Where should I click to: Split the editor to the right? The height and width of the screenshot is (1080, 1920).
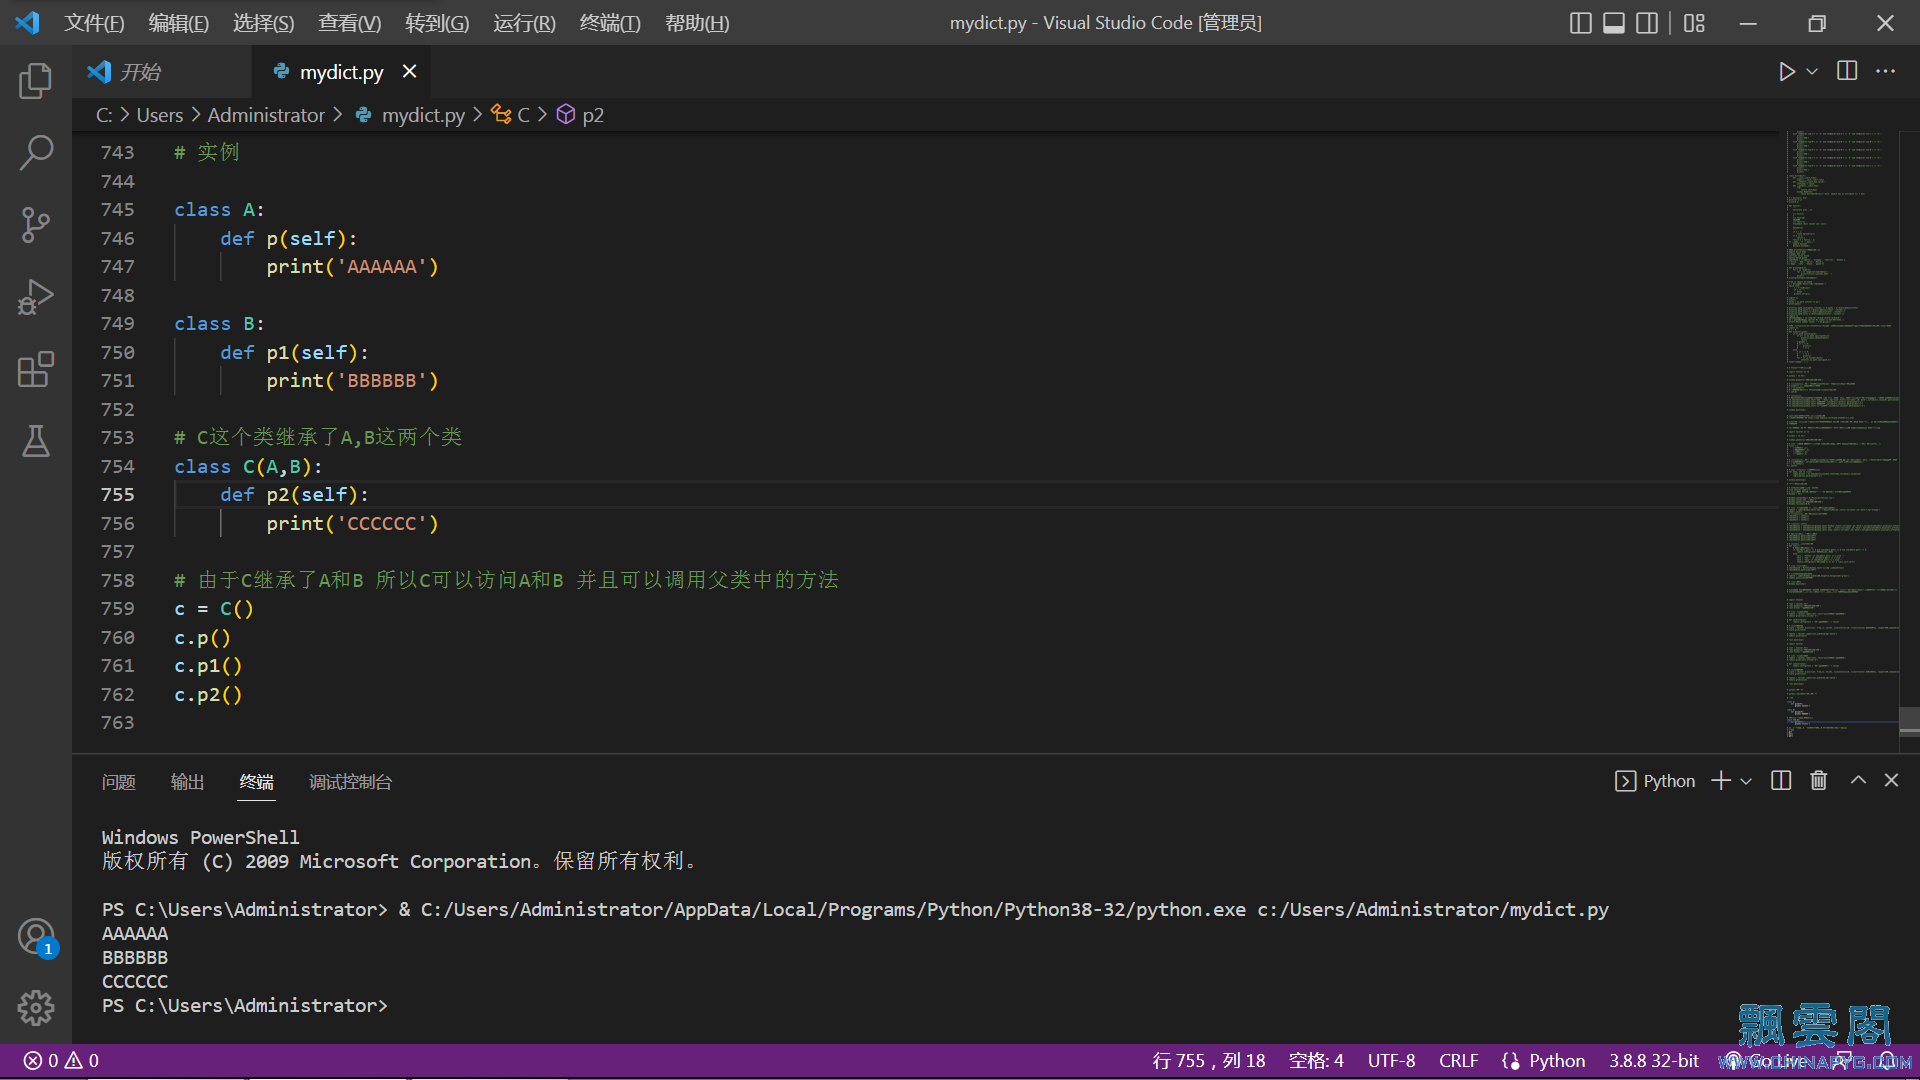point(1847,71)
